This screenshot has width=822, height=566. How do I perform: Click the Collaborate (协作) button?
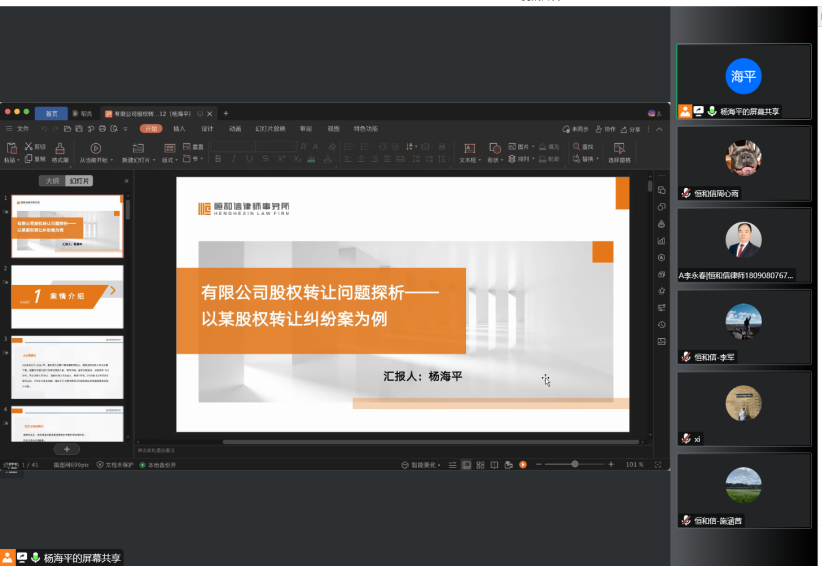[605, 129]
